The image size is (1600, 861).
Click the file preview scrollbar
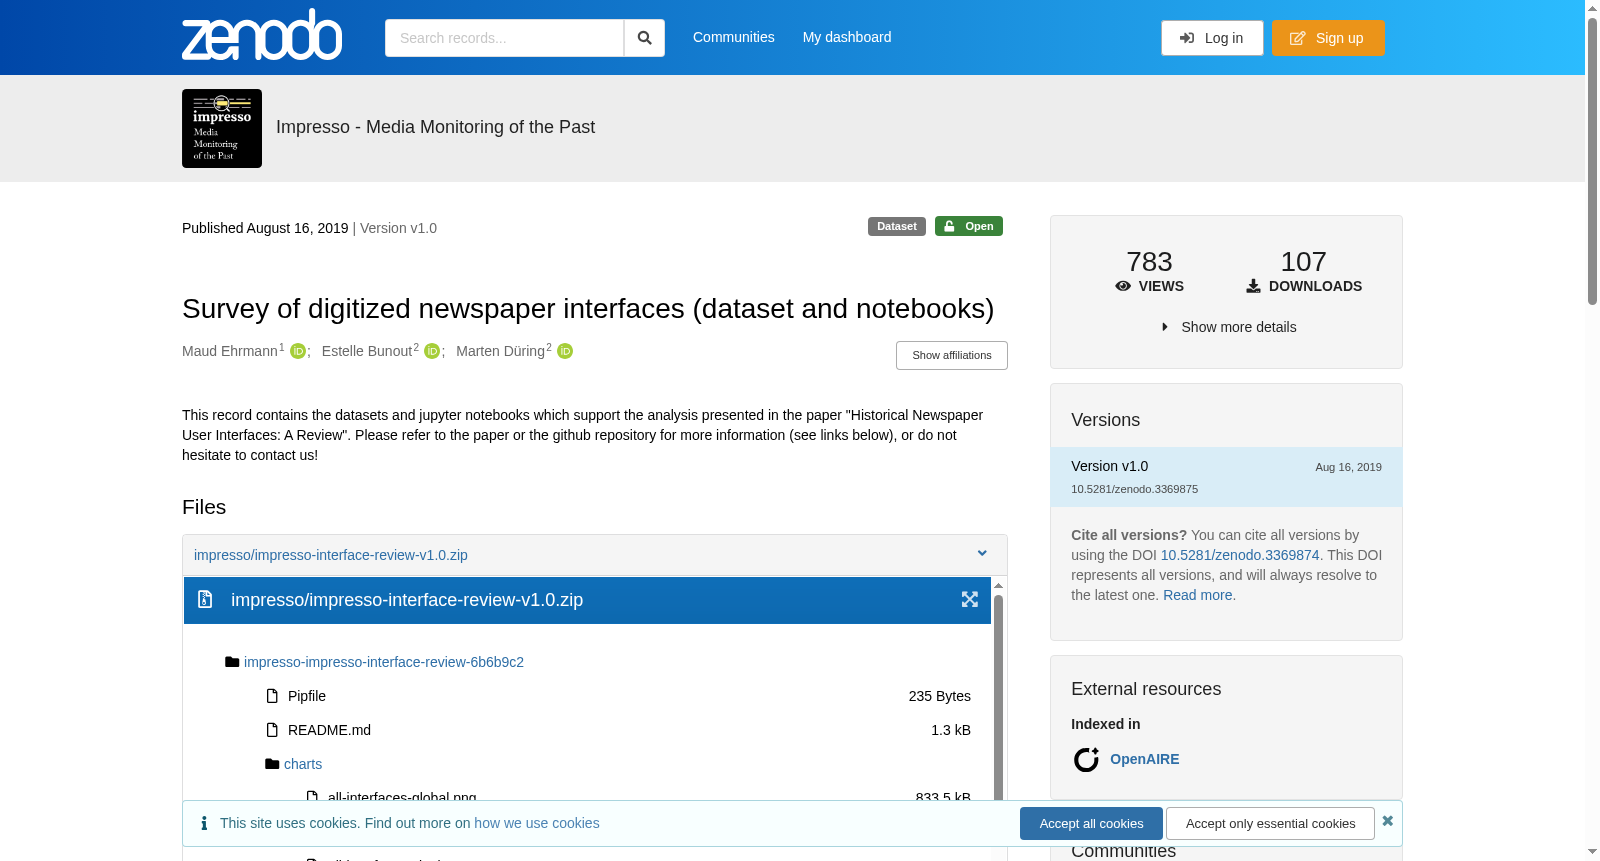coord(998,700)
